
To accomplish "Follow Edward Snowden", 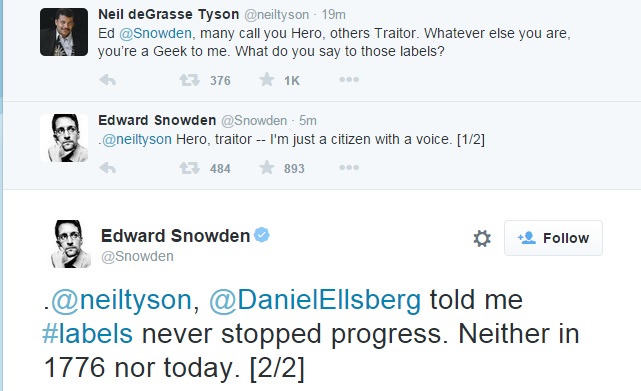I will point(553,238).
